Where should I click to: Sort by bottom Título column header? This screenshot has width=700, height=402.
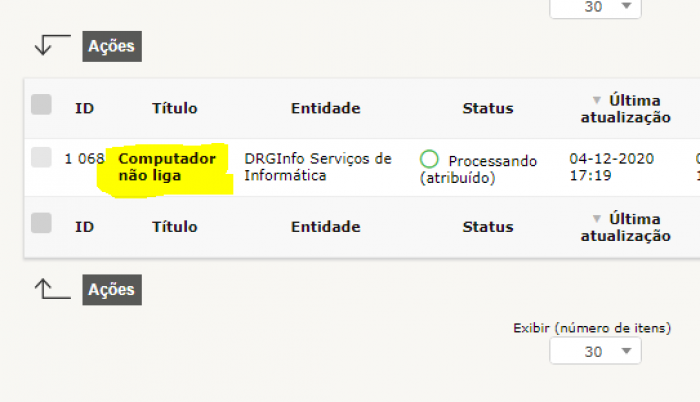pyautogui.click(x=174, y=227)
